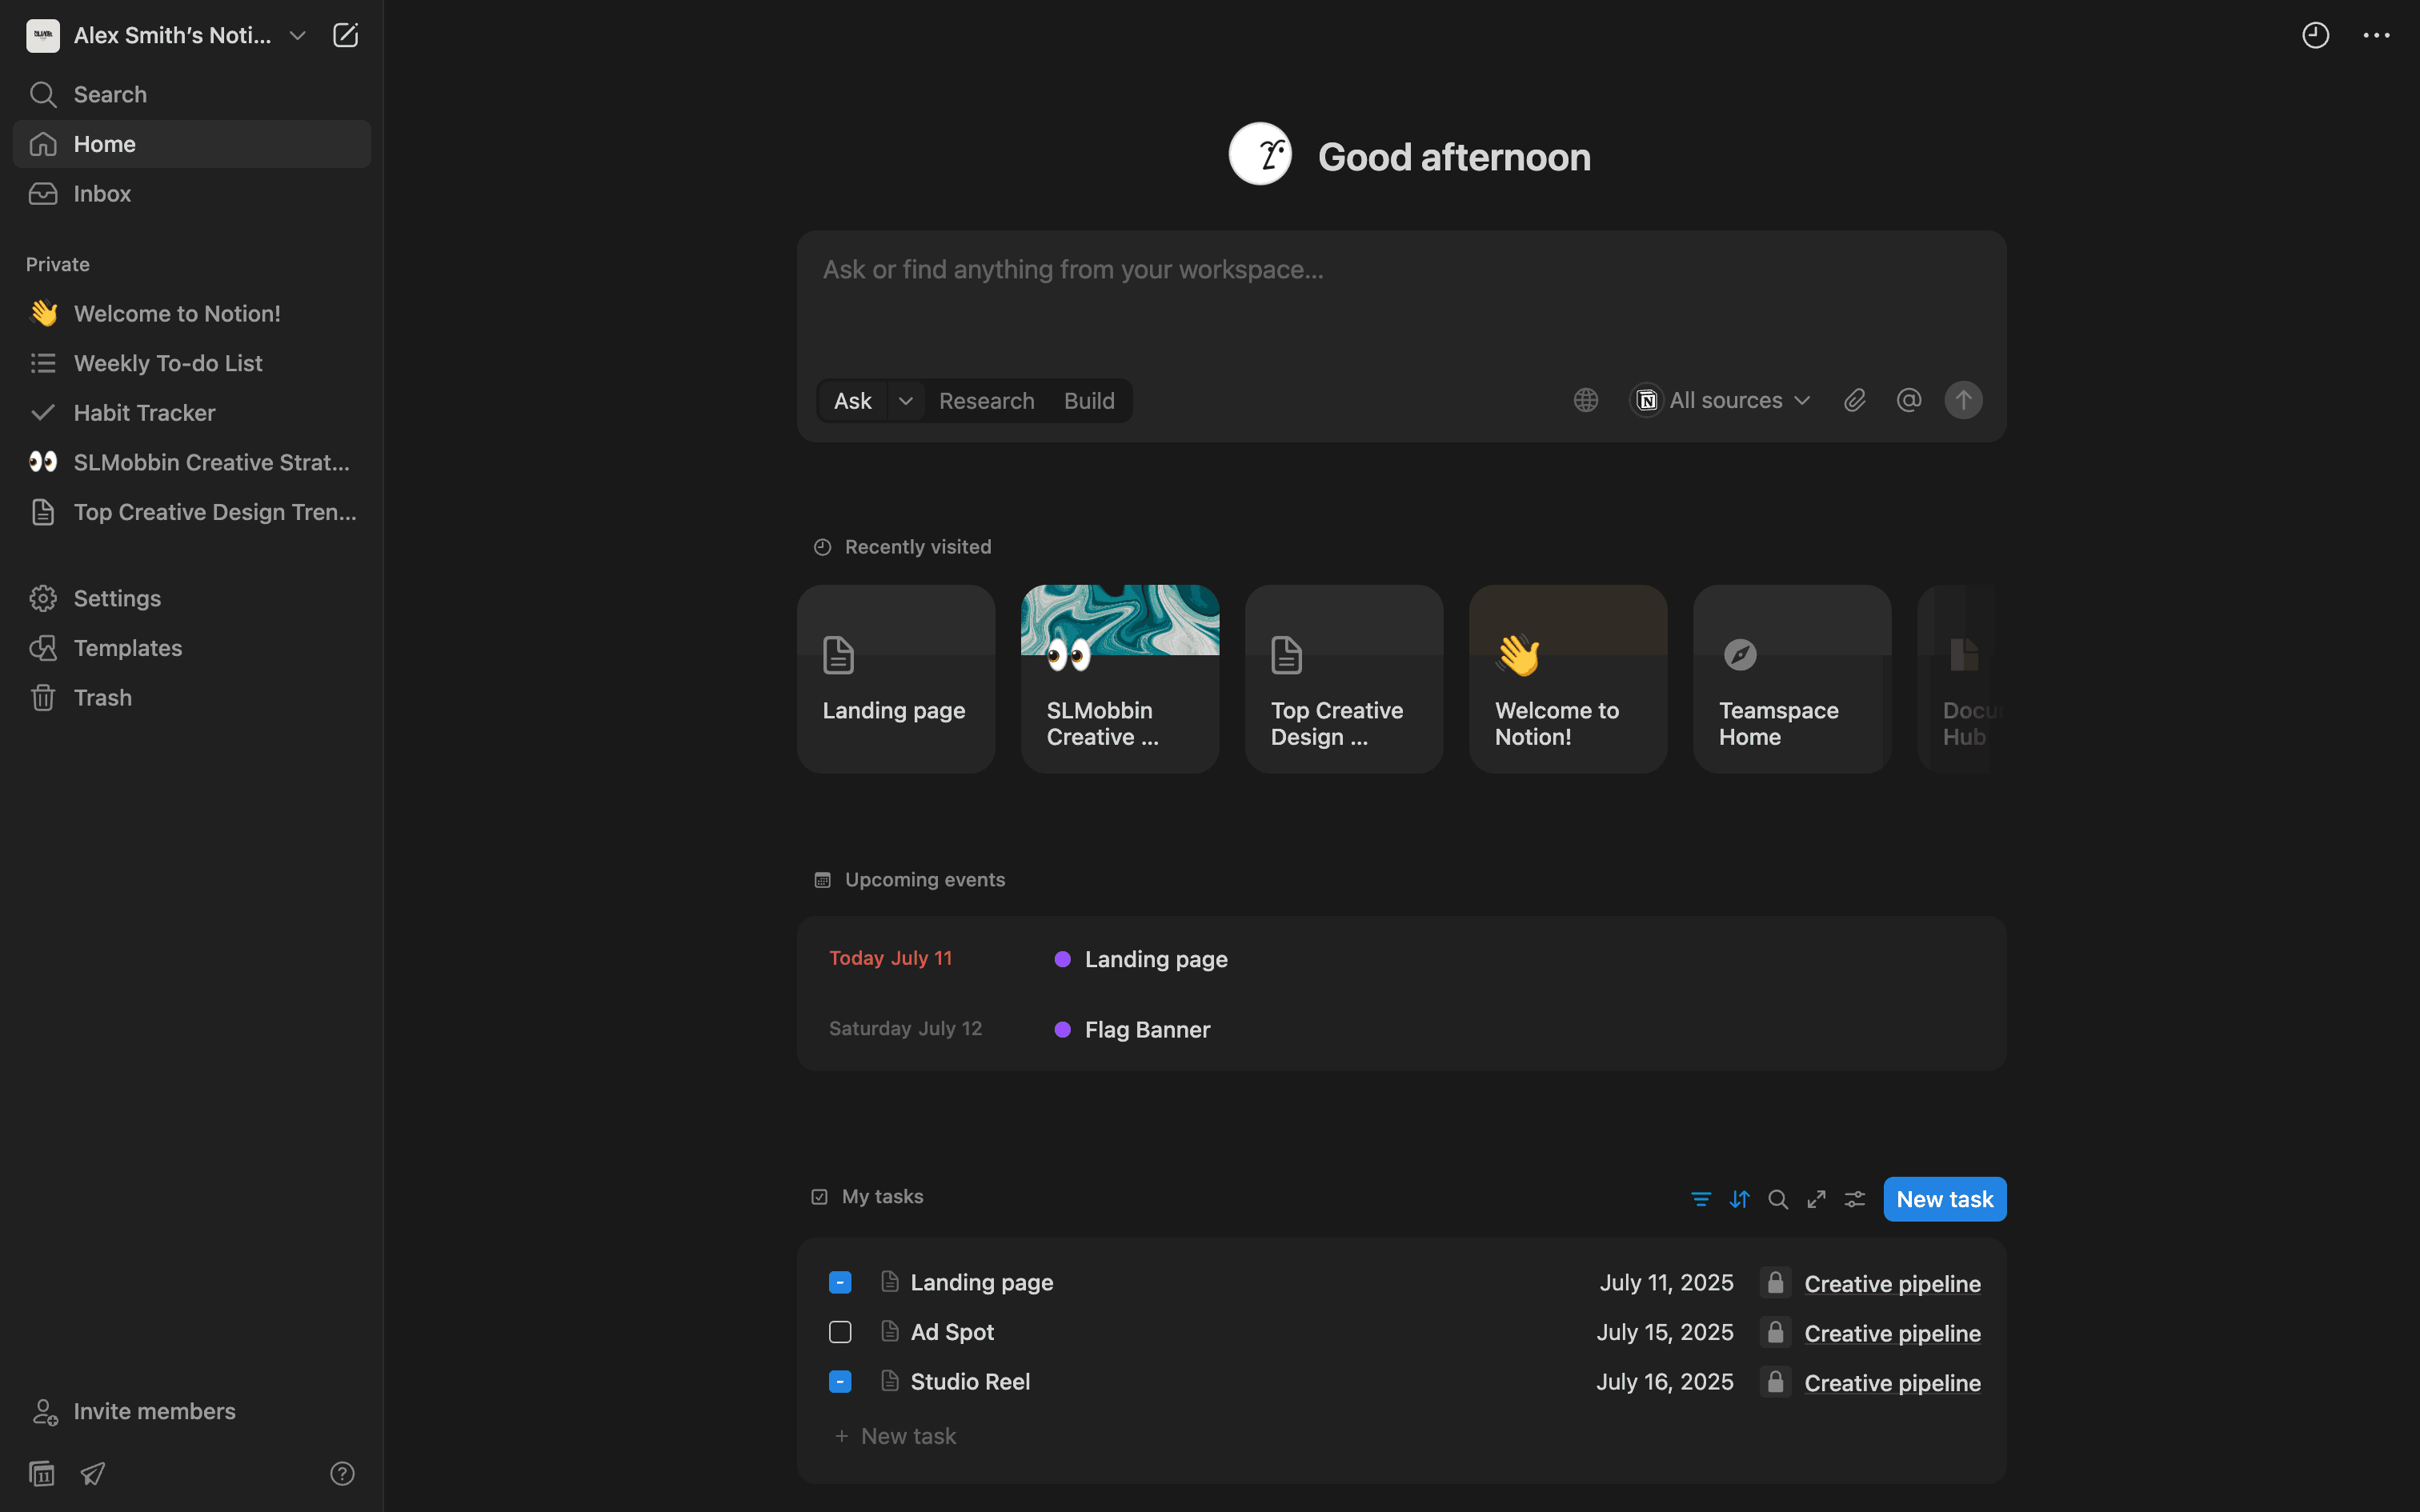Click the sort icon in My tasks
Image resolution: width=2420 pixels, height=1512 pixels.
point(1739,1199)
